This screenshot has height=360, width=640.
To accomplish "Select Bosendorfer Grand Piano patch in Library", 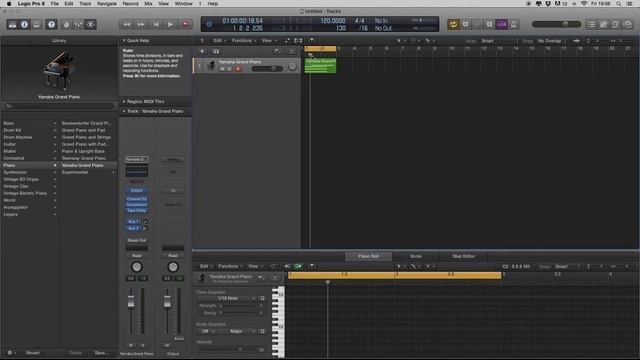I will coord(87,123).
